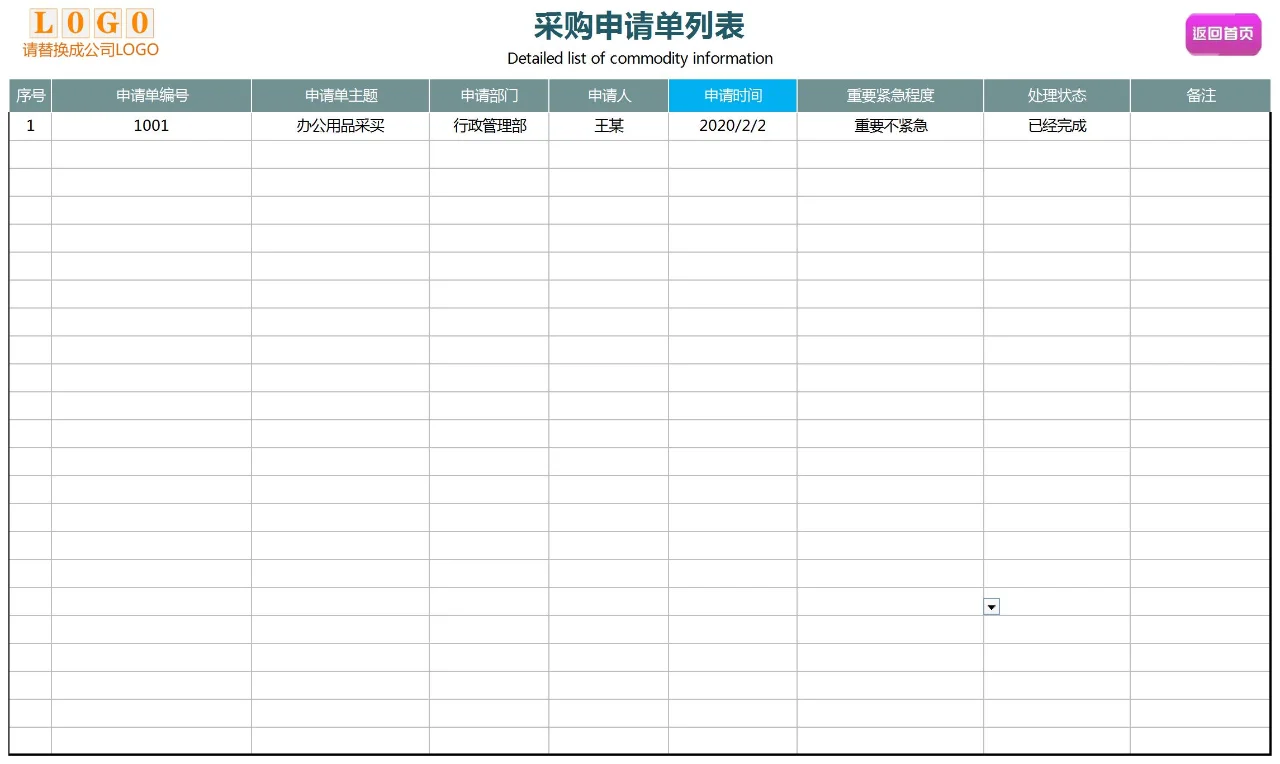Select the 申请单编号 header cell
The height and width of the screenshot is (764, 1280).
point(150,95)
